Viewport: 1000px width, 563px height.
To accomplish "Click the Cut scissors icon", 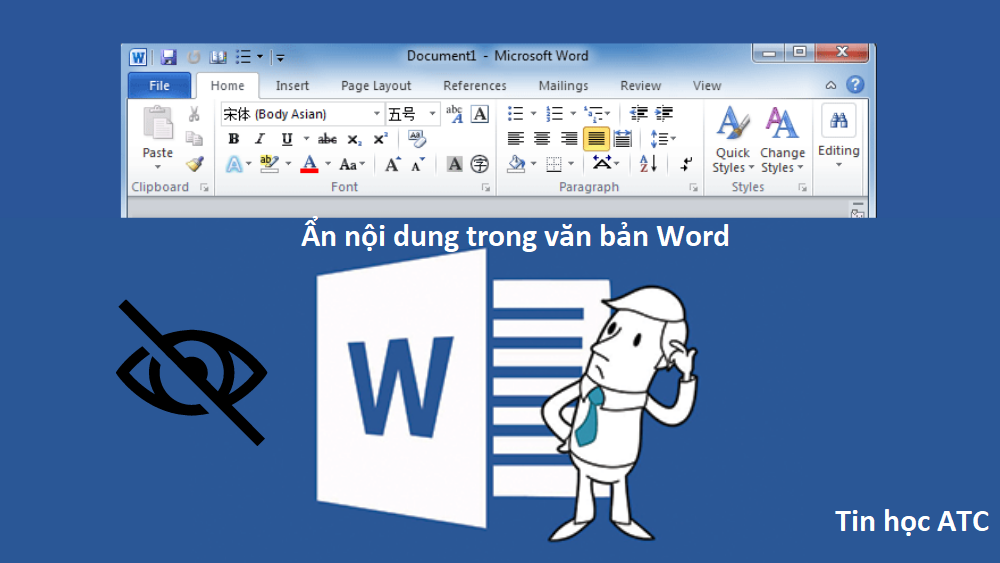I will coord(194,114).
